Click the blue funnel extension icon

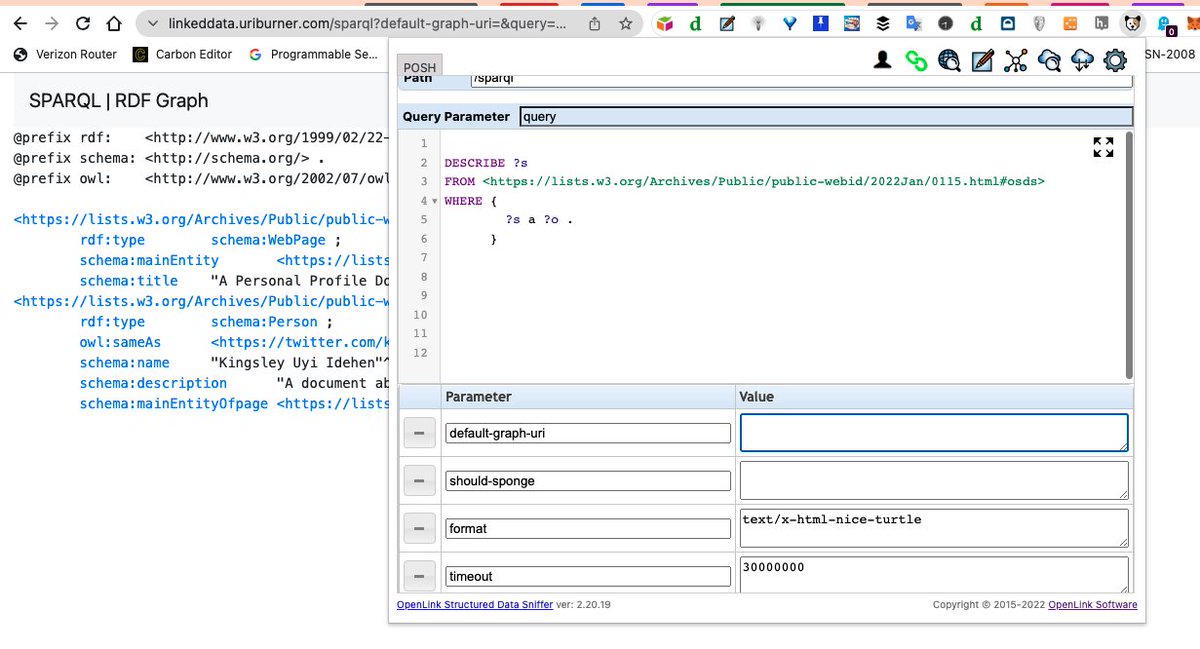coord(790,23)
